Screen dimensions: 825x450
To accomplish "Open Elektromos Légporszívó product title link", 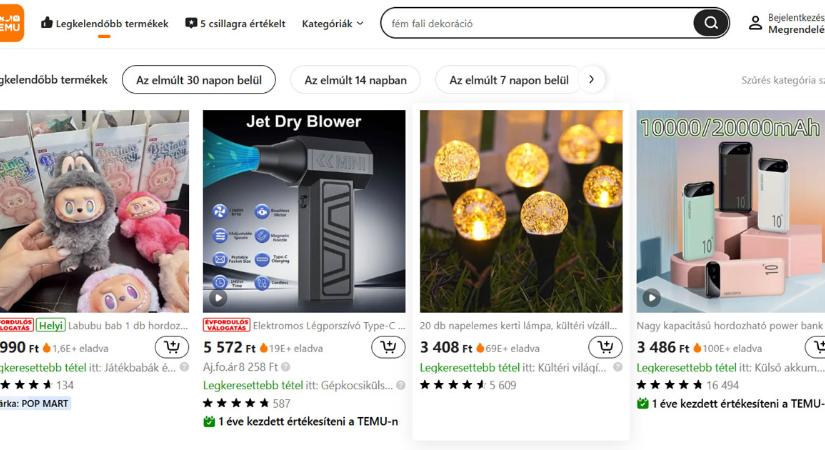I will click(329, 325).
